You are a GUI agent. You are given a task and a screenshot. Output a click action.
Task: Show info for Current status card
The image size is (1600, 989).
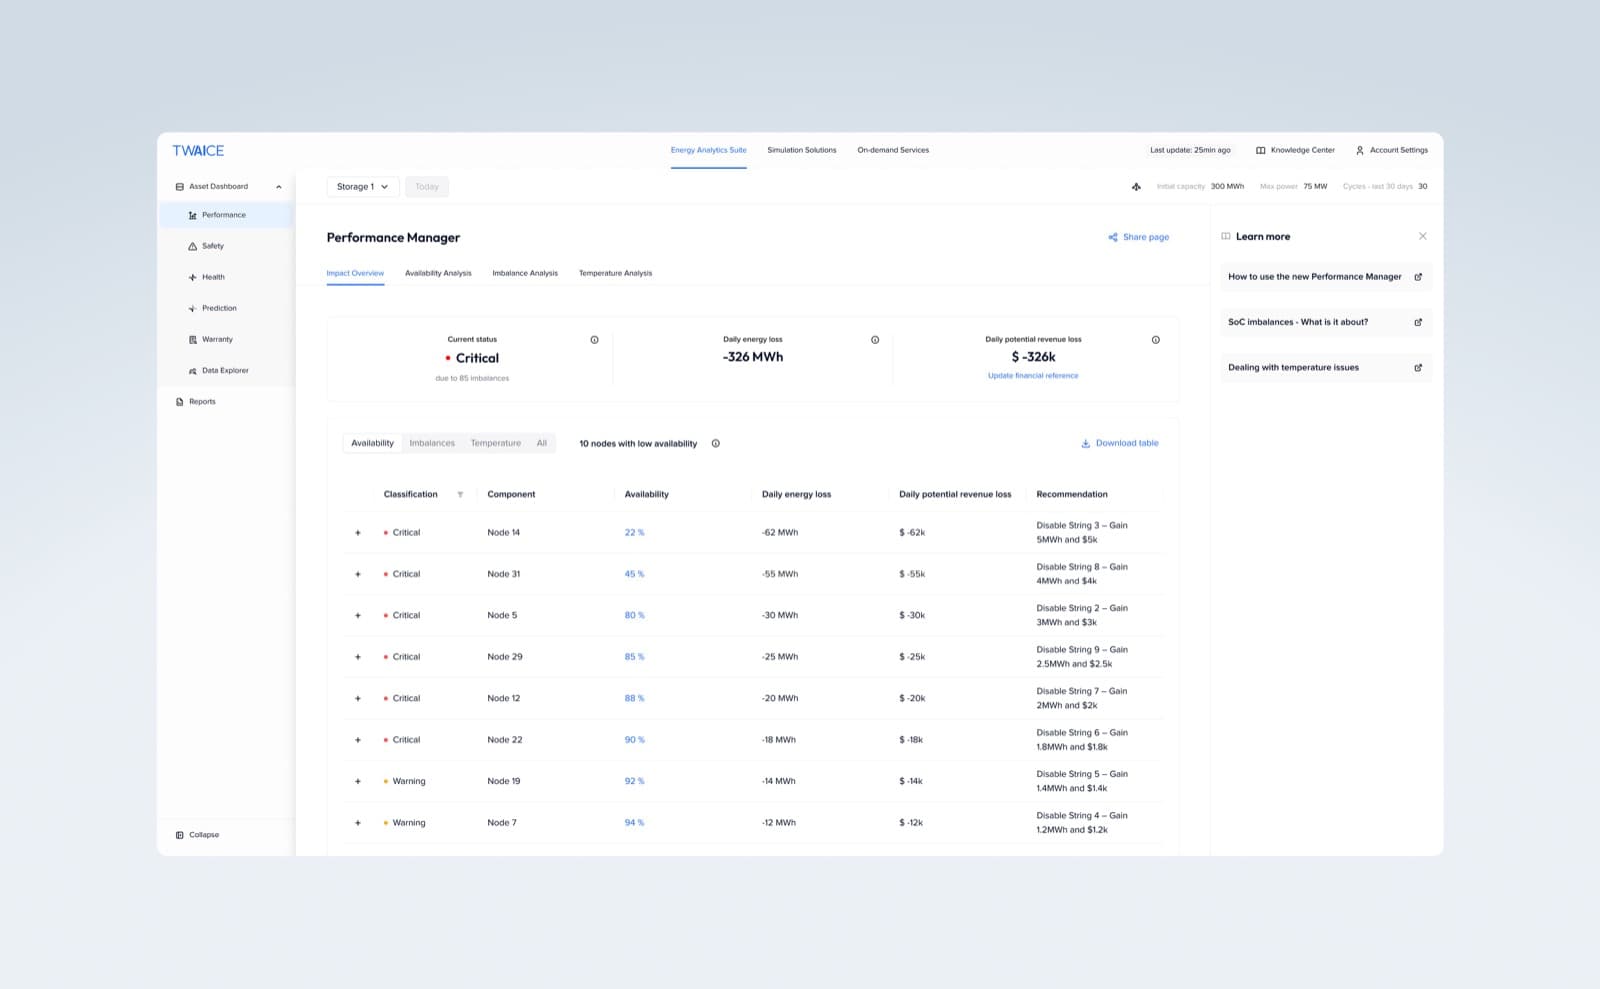coord(594,340)
